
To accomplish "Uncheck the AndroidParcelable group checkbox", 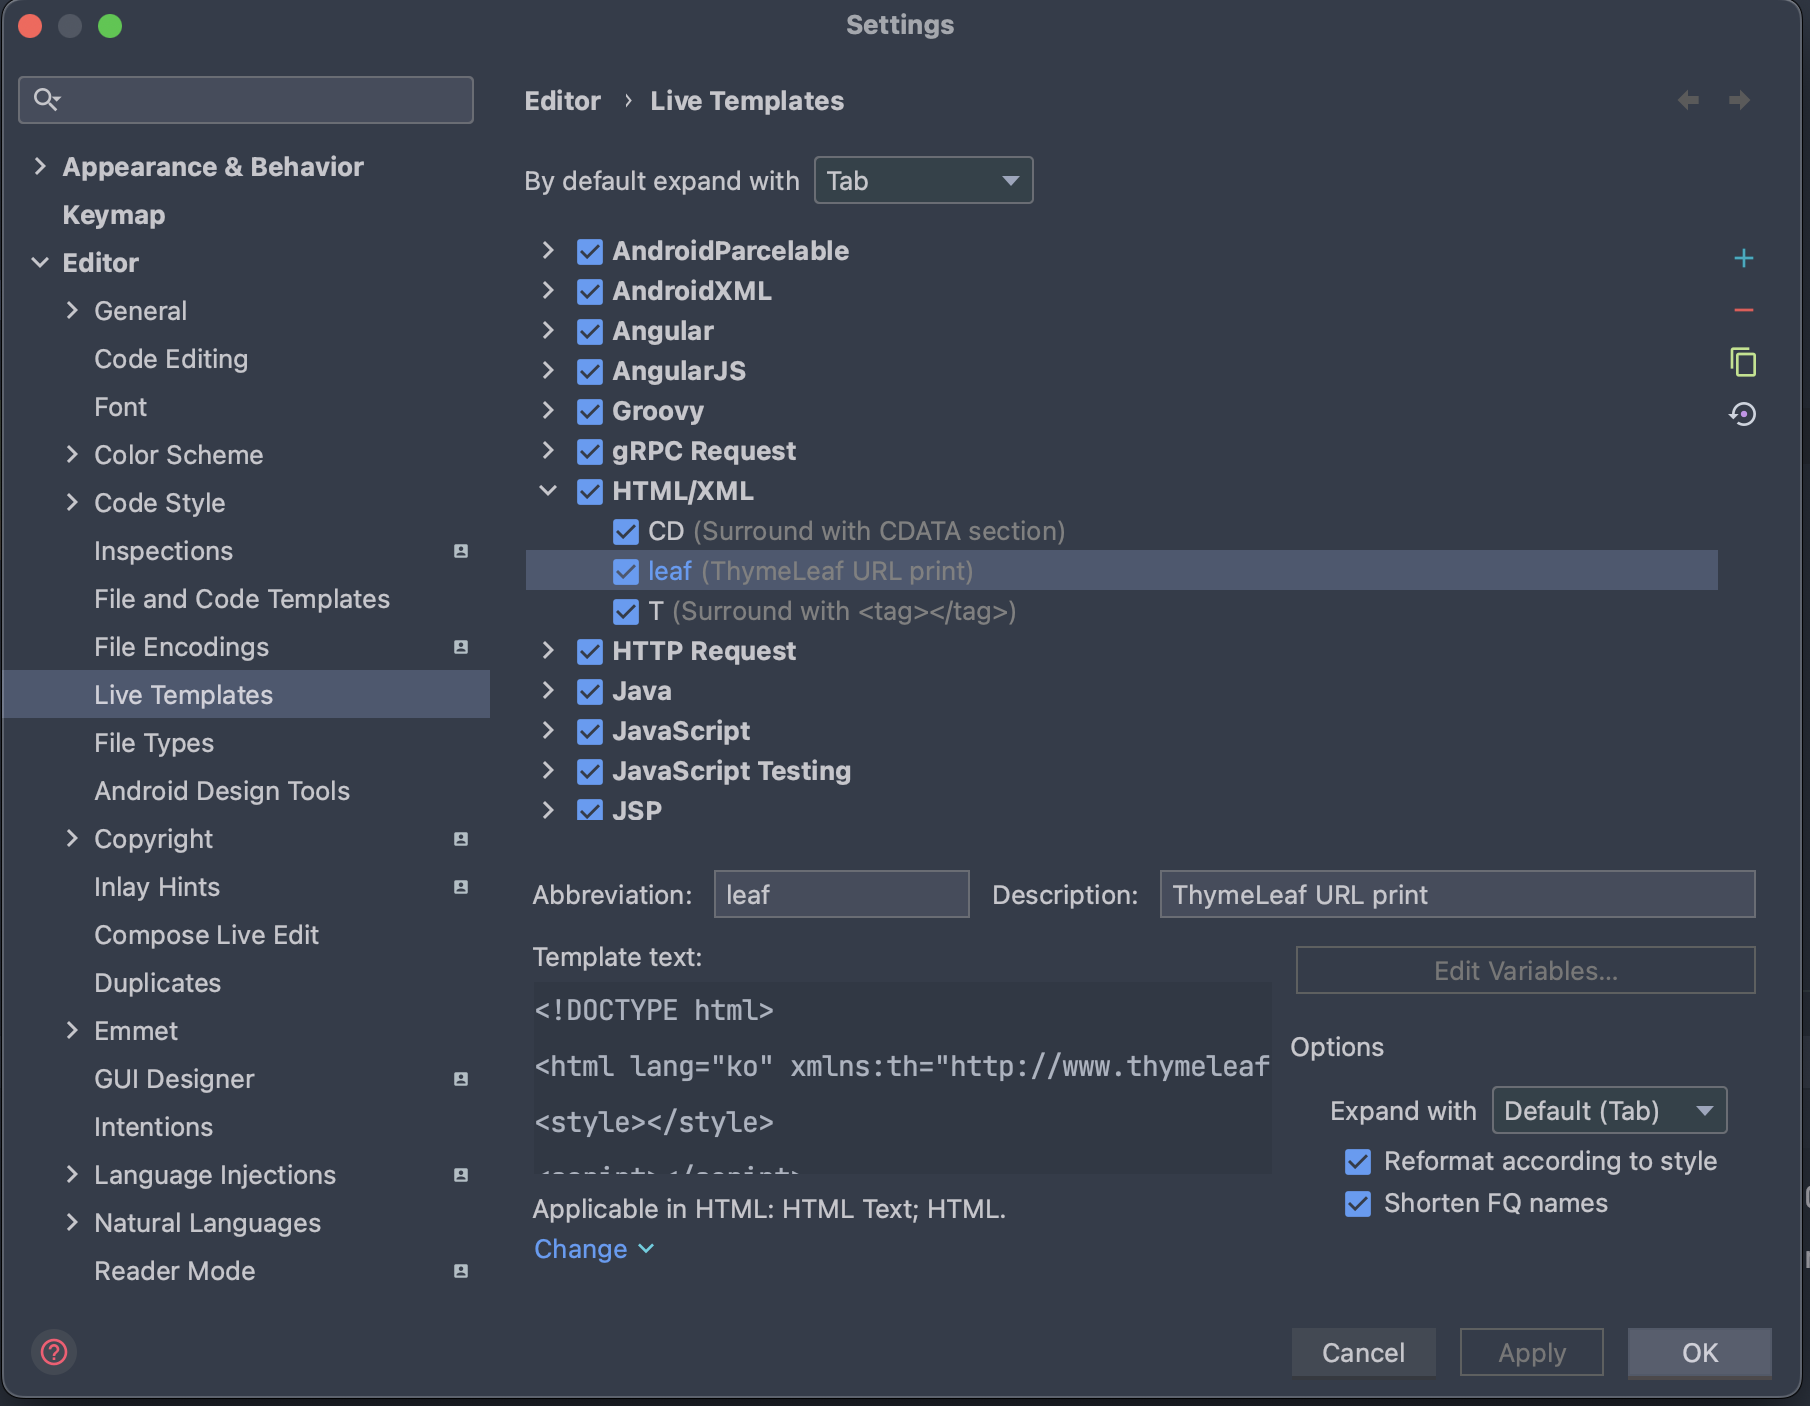I will 590,251.
